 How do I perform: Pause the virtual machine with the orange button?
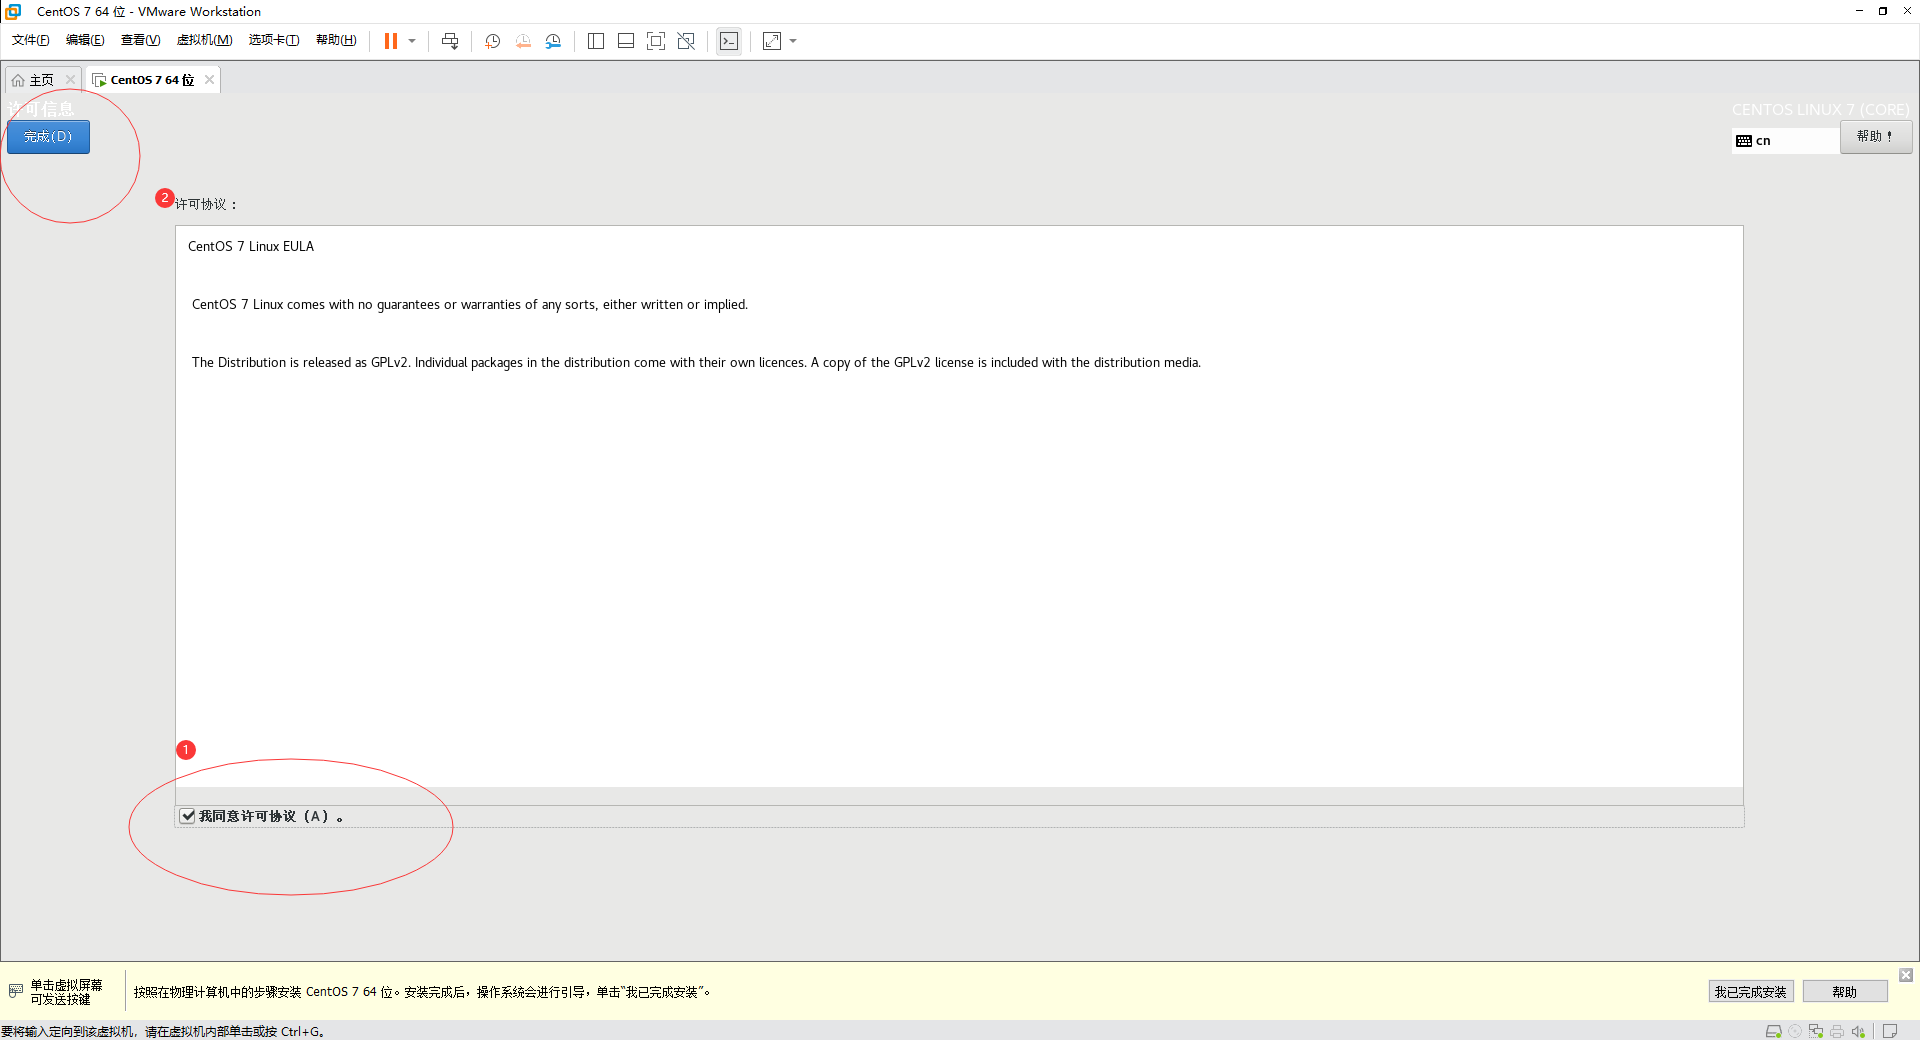pos(391,41)
